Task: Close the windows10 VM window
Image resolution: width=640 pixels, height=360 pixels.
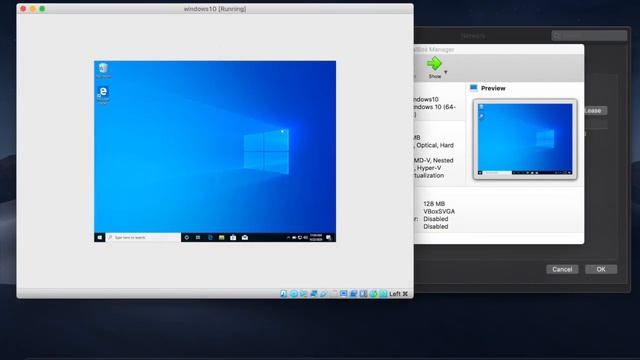Action: click(23, 9)
